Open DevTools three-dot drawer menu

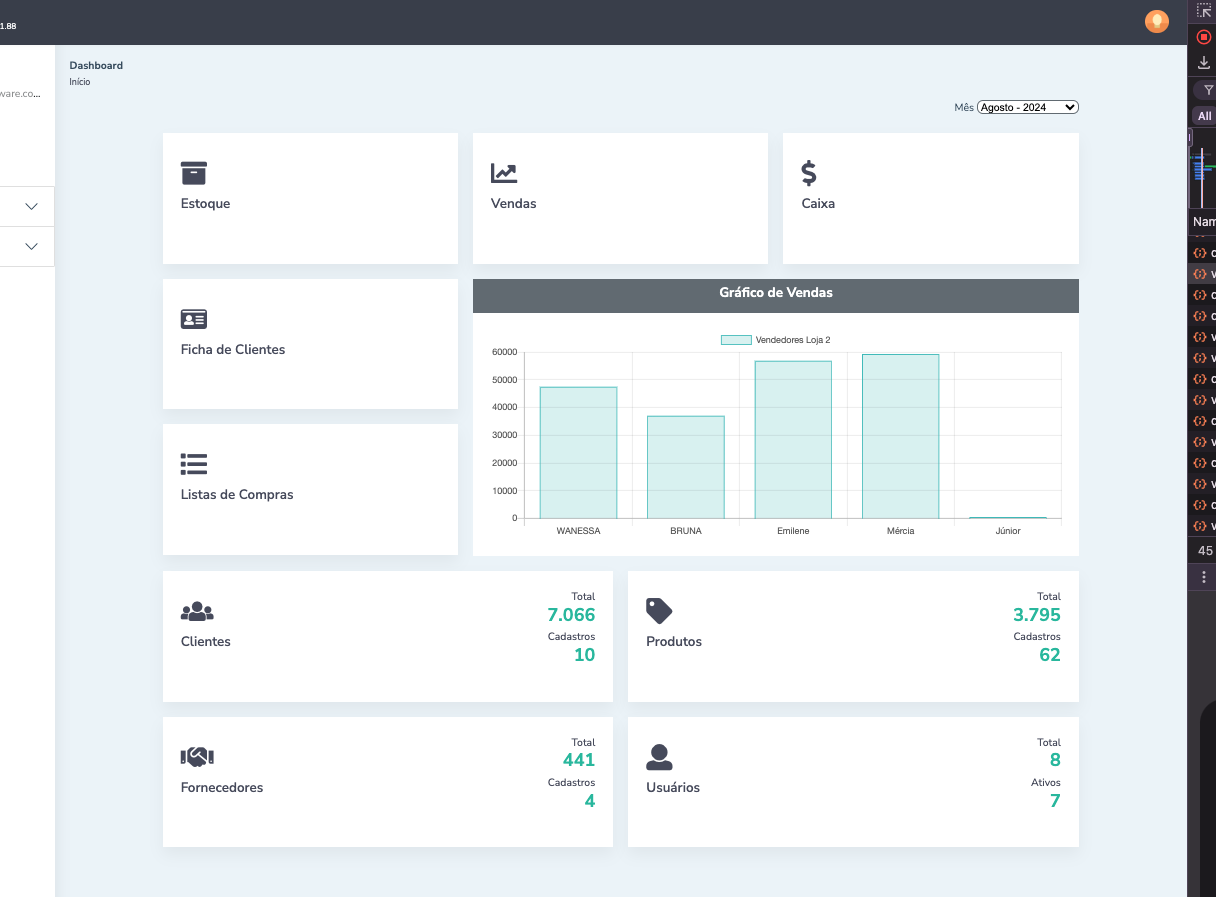click(1203, 577)
